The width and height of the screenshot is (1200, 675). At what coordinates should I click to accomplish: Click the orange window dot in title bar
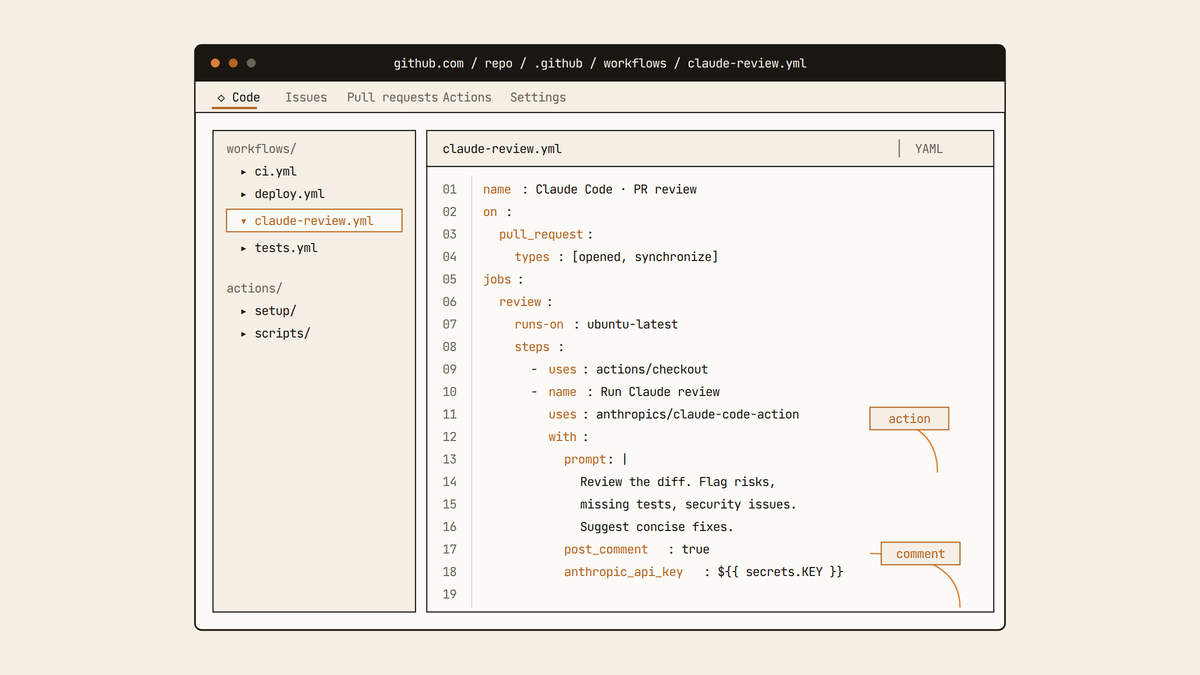pyautogui.click(x=233, y=63)
